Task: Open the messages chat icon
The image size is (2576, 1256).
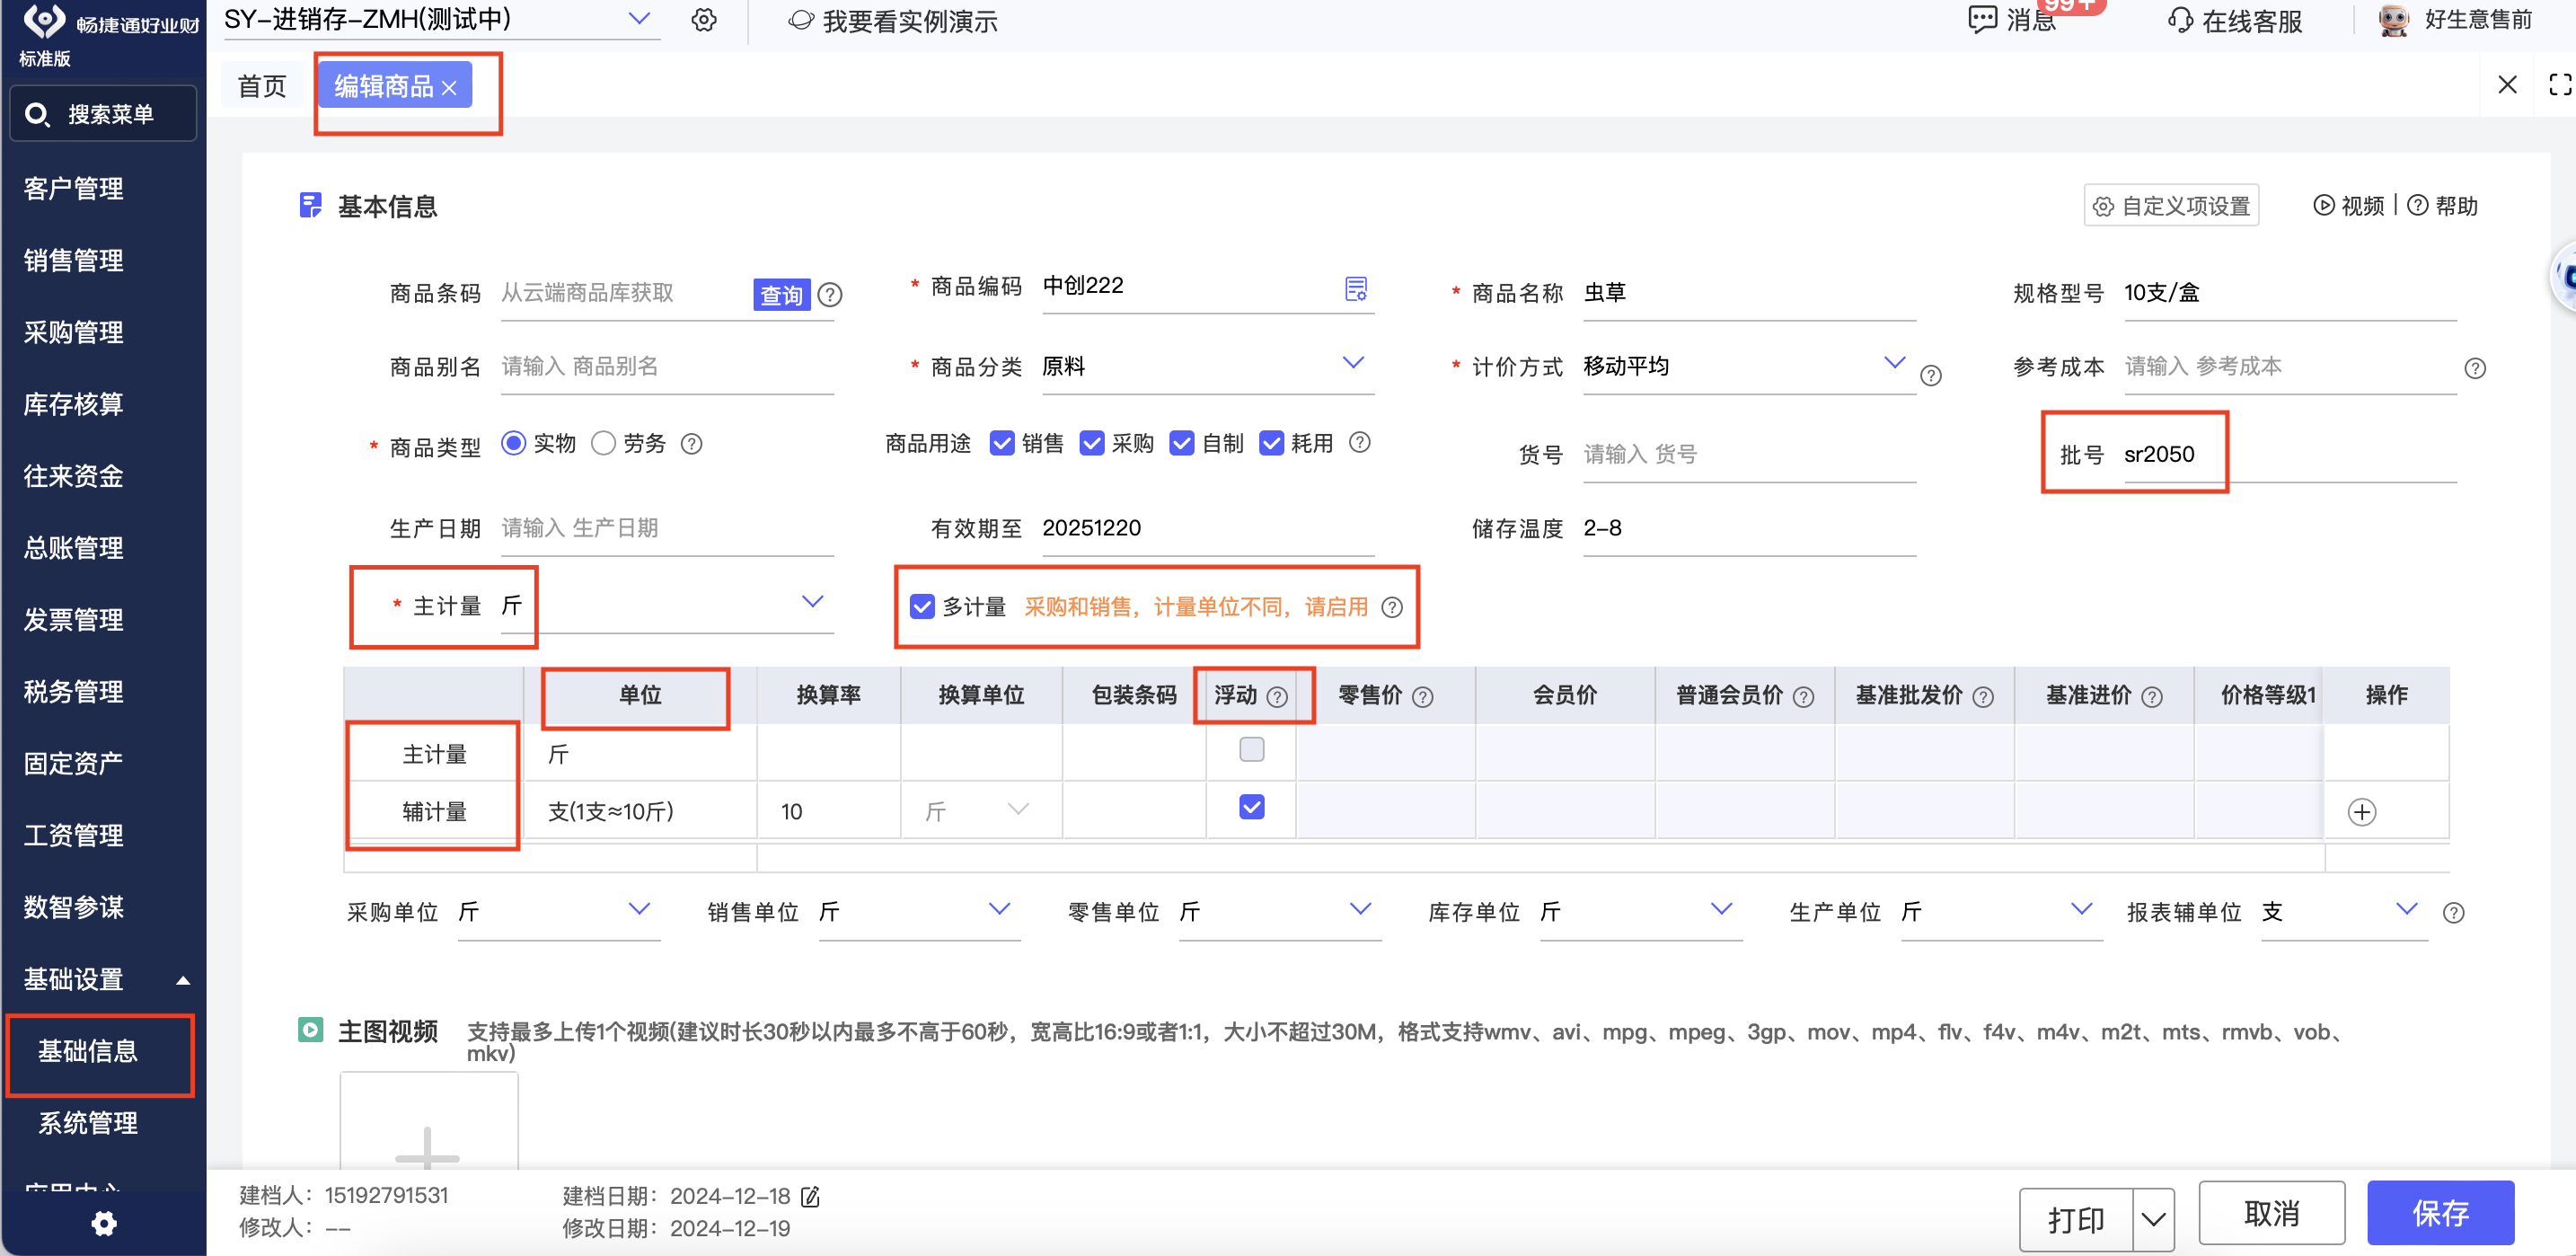Action: coord(1981,20)
